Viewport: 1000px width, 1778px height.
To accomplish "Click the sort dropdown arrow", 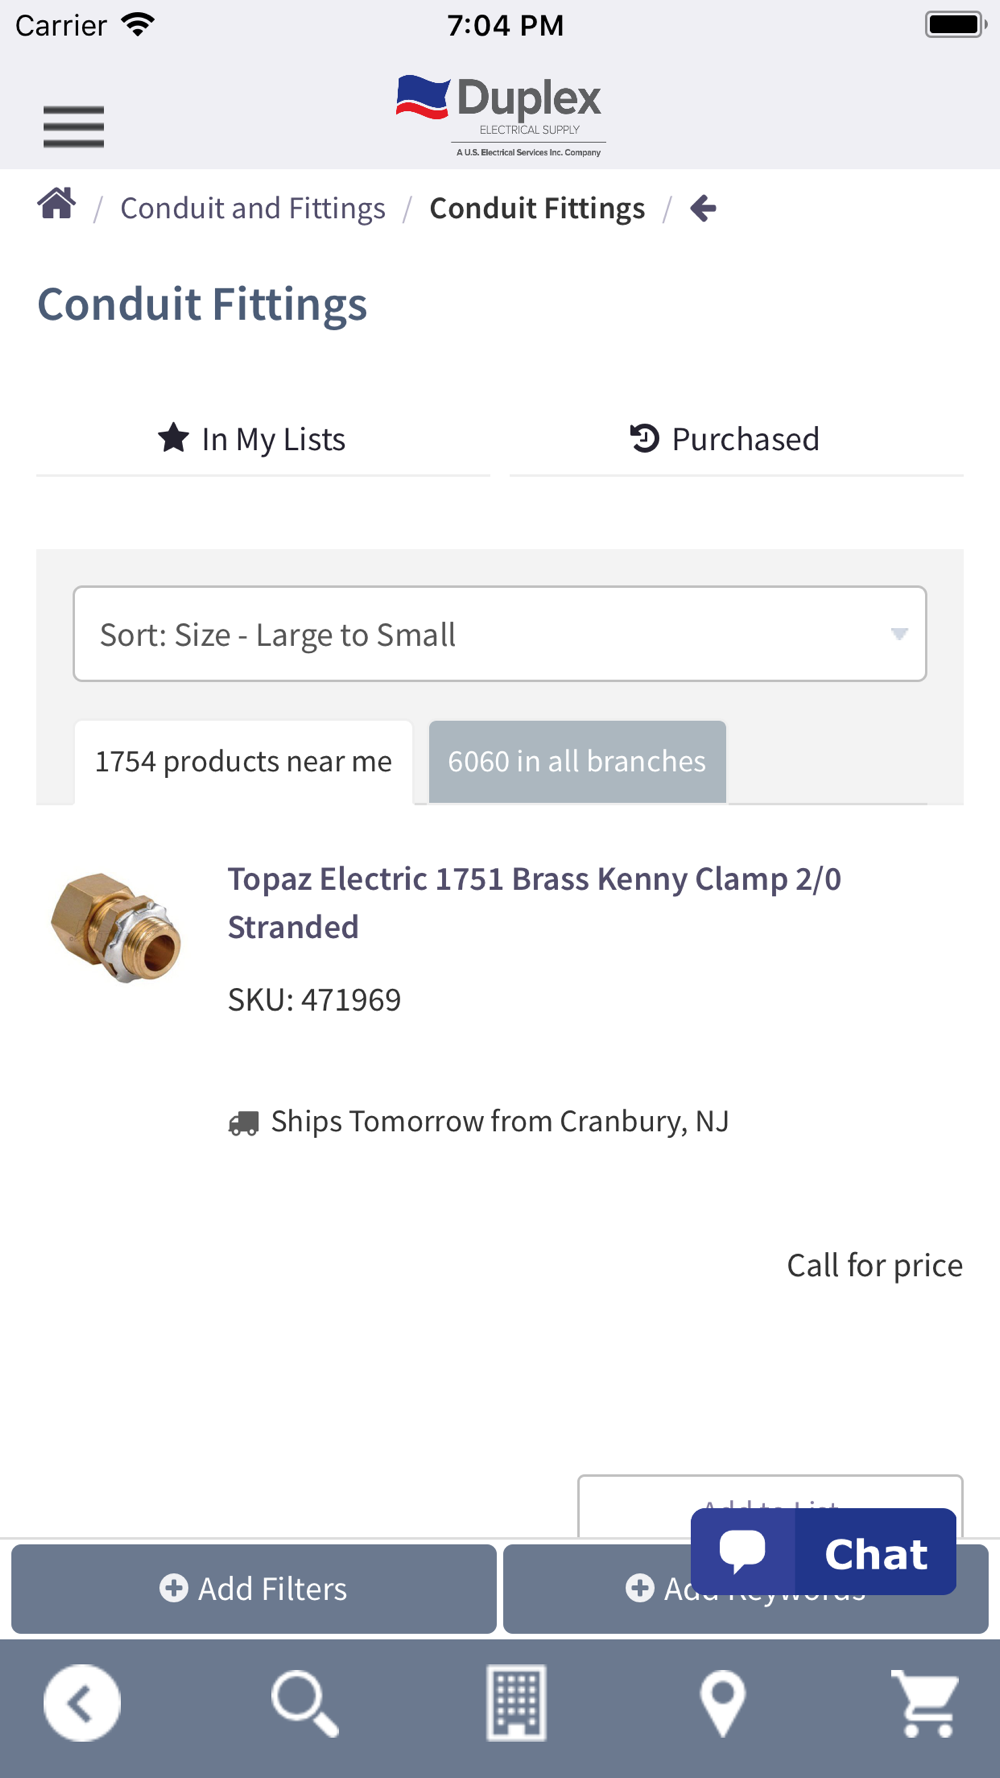I will (899, 634).
